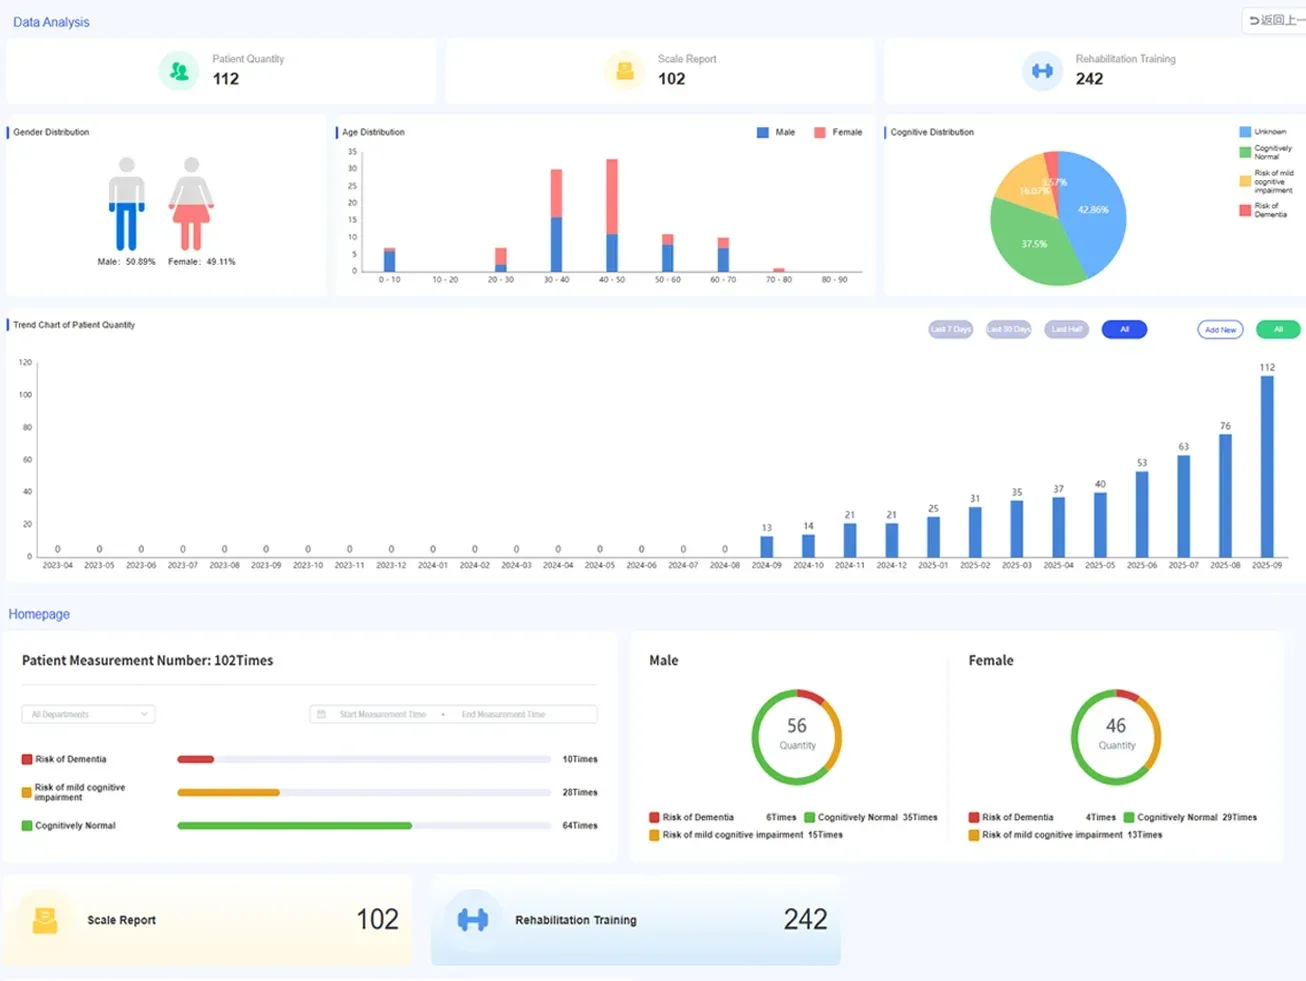Click the dumbbell icon beside Rehabilitation Training 242
This screenshot has width=1306, height=981.
(x=472, y=919)
